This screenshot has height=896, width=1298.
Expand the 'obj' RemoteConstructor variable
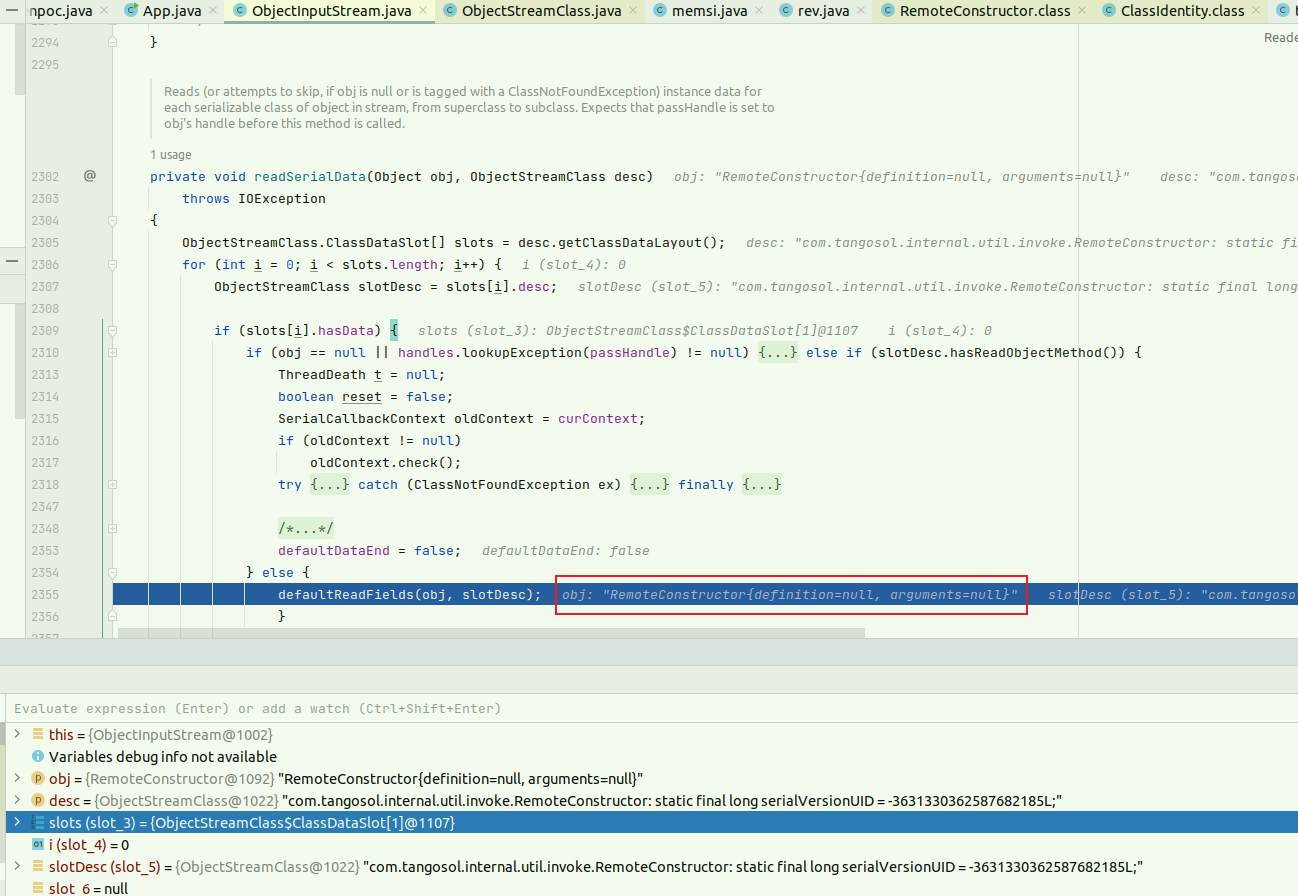[x=17, y=778]
